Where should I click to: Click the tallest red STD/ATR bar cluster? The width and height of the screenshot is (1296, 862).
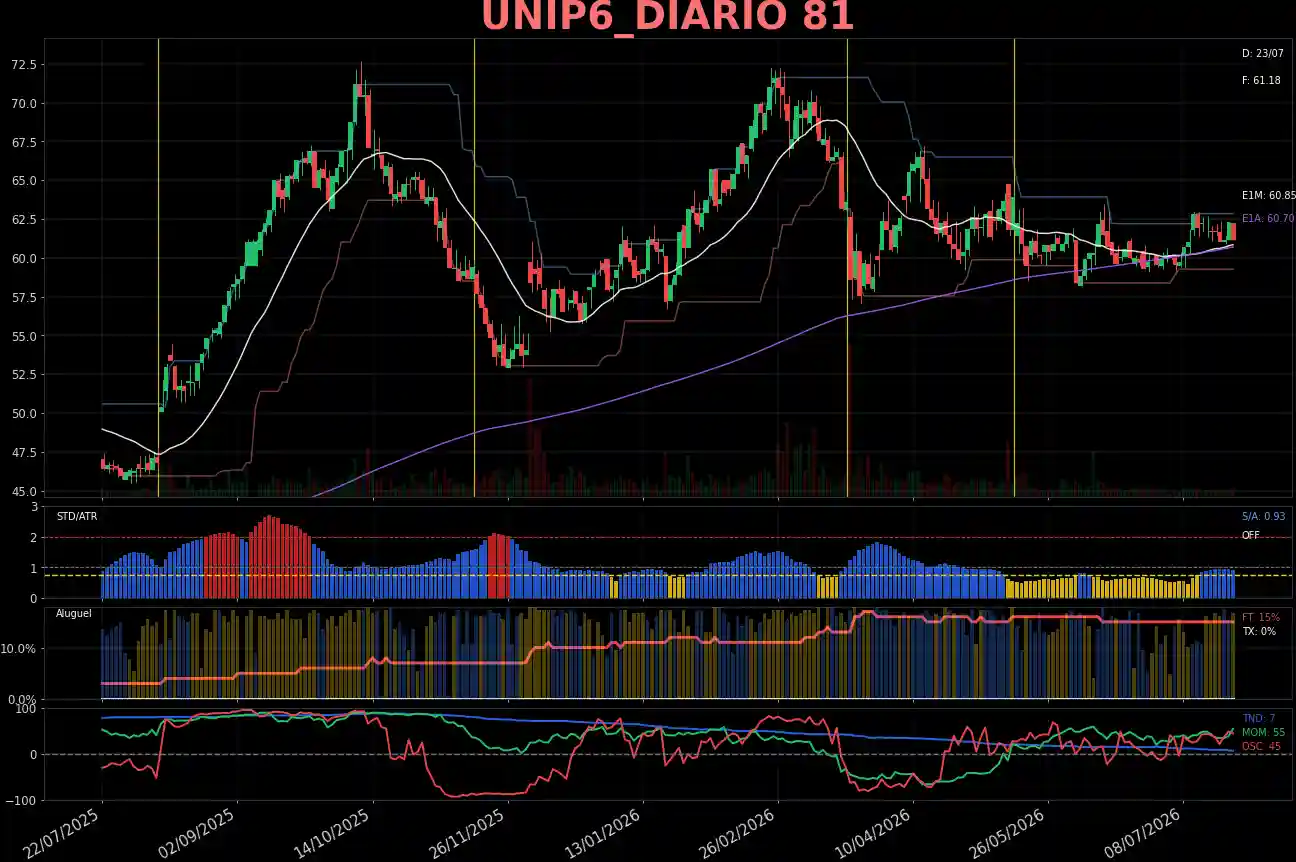[x=279, y=557]
